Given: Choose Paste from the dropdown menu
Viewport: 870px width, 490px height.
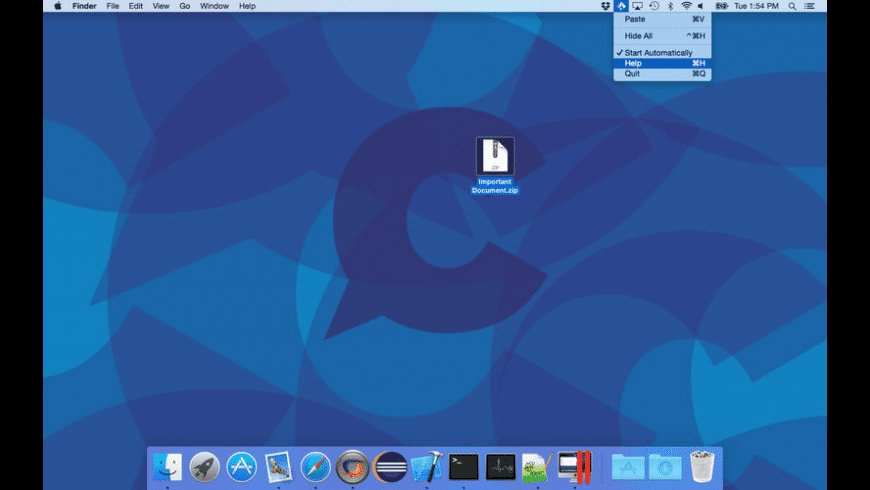Looking at the screenshot, I should pyautogui.click(x=662, y=19).
